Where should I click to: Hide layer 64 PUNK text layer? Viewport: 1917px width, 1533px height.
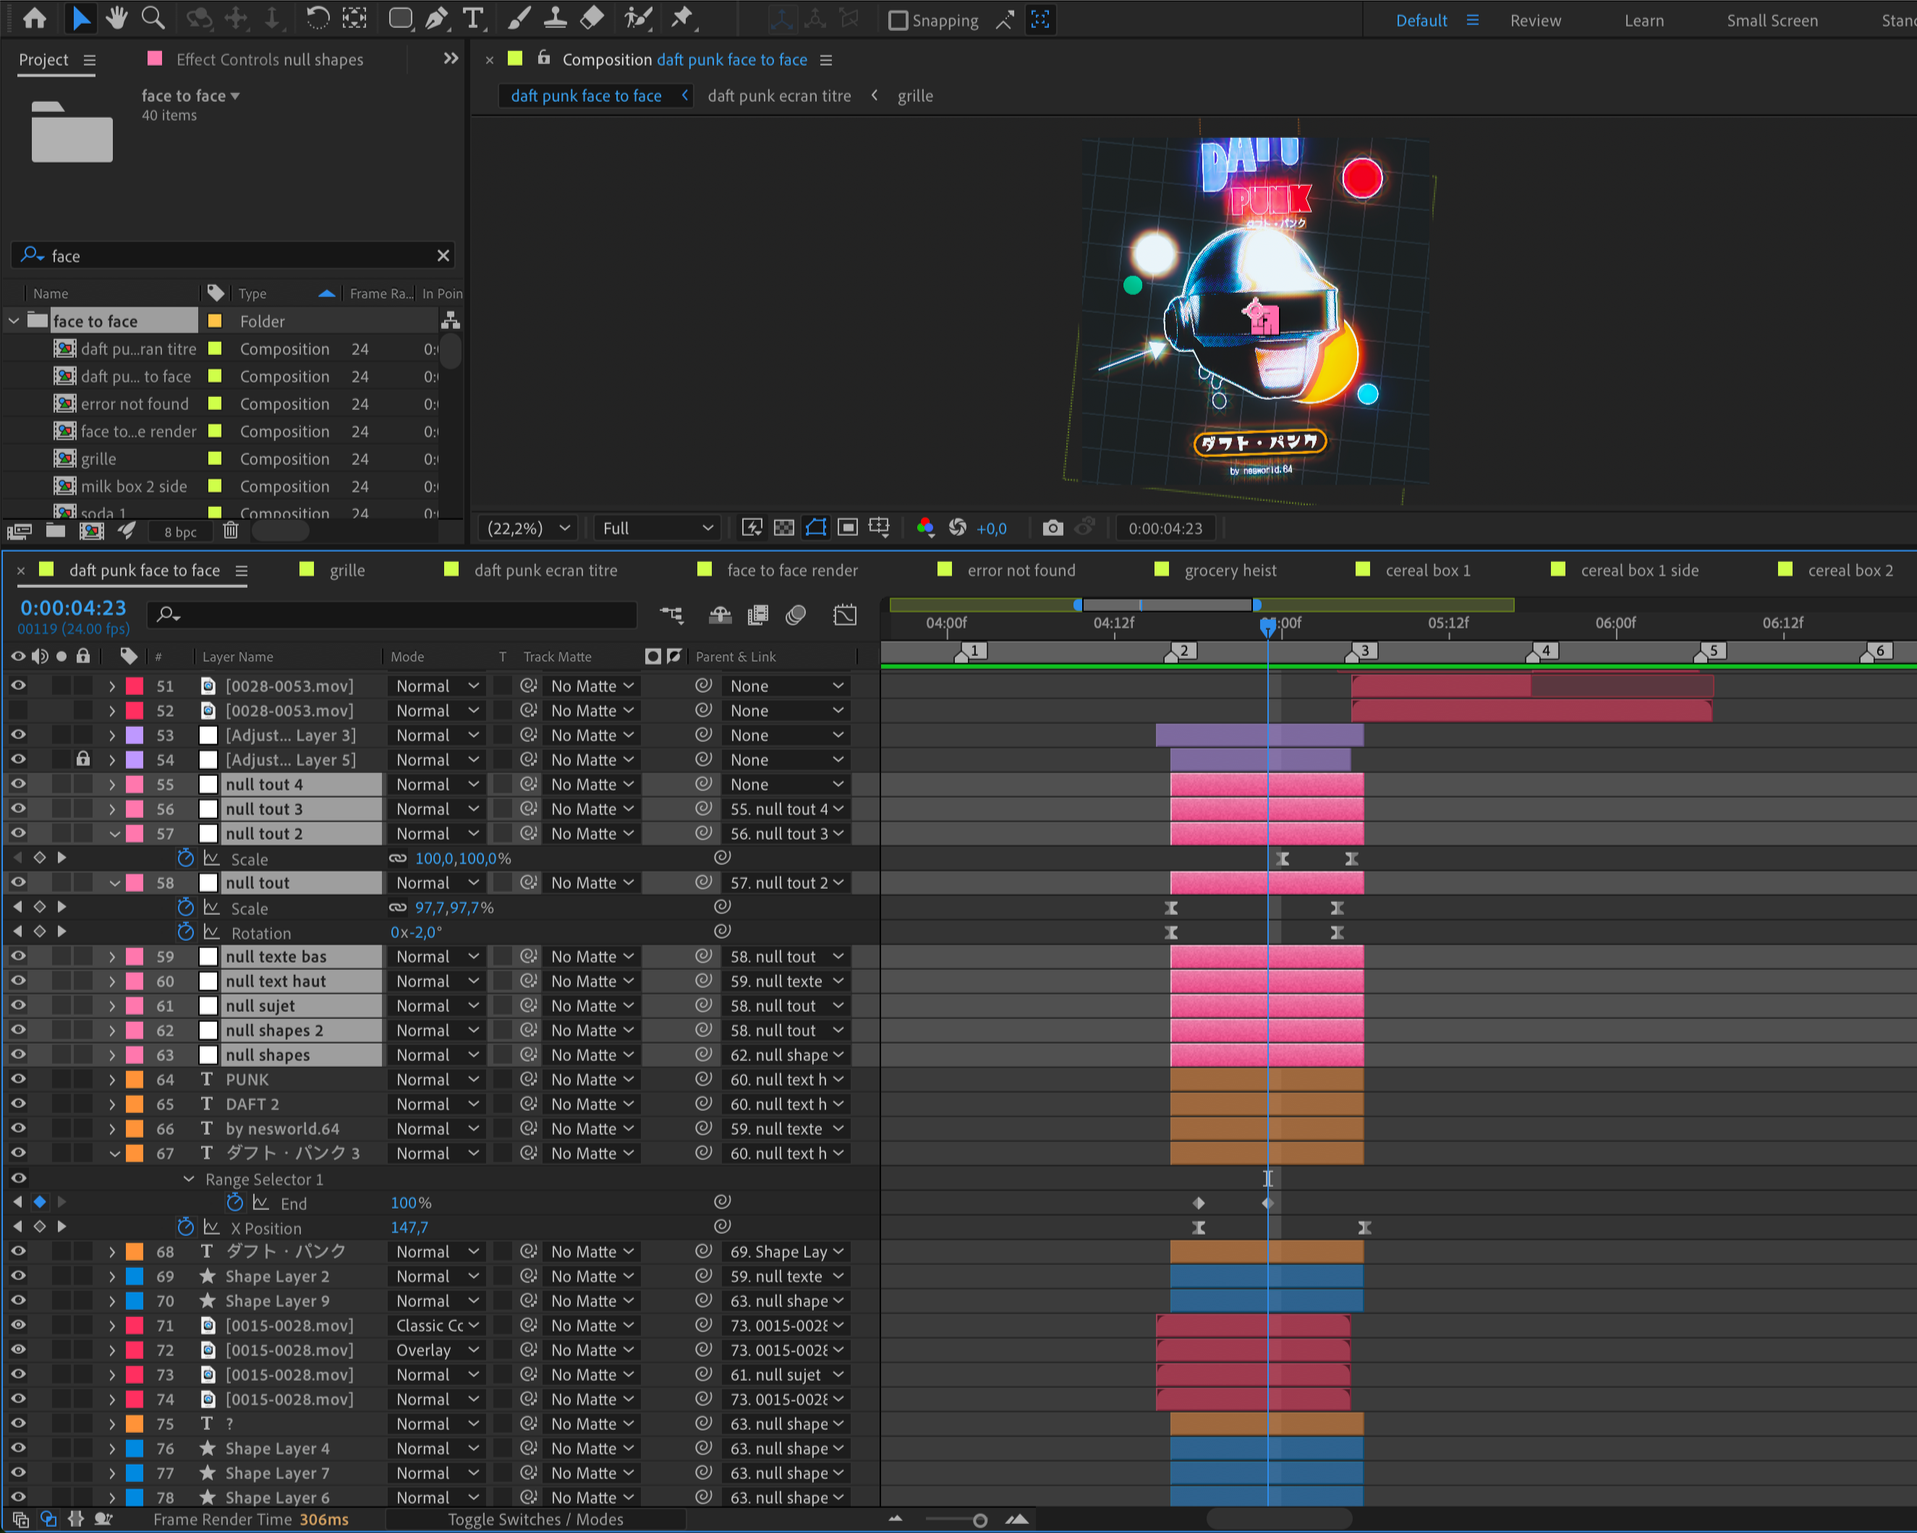point(18,1079)
